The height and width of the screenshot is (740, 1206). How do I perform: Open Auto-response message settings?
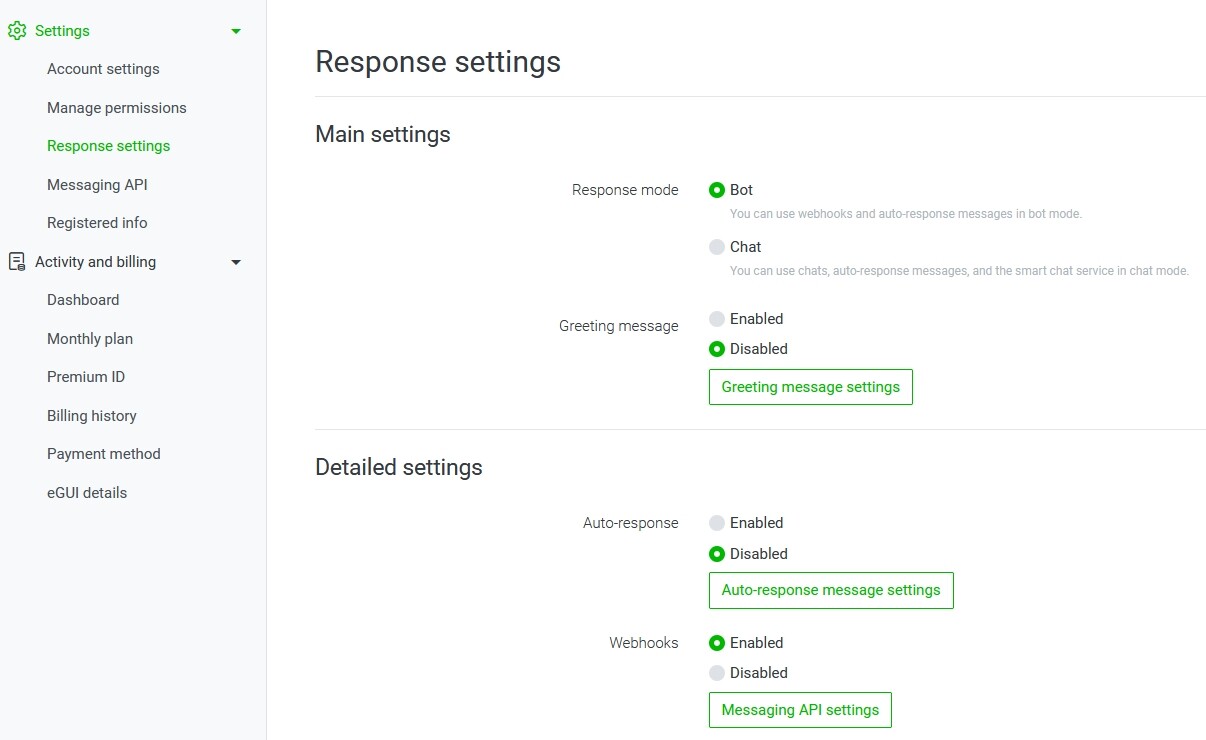(830, 590)
